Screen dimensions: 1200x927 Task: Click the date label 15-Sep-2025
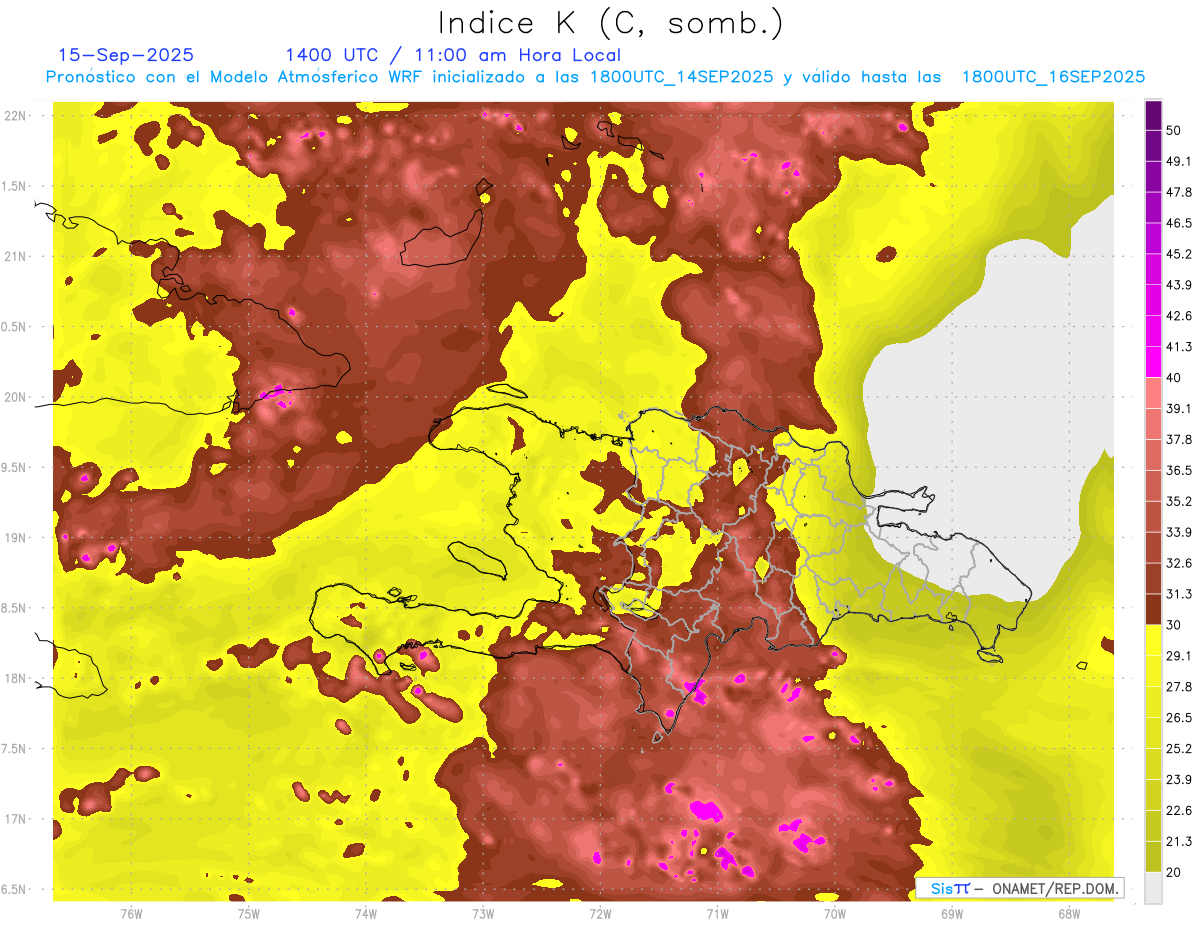point(126,55)
